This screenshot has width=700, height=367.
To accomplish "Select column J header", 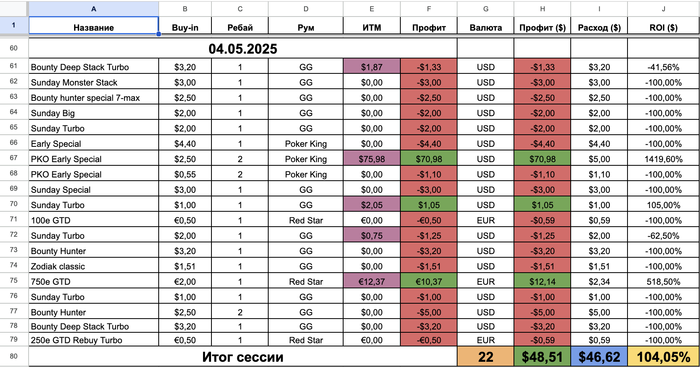I will tap(663, 8).
